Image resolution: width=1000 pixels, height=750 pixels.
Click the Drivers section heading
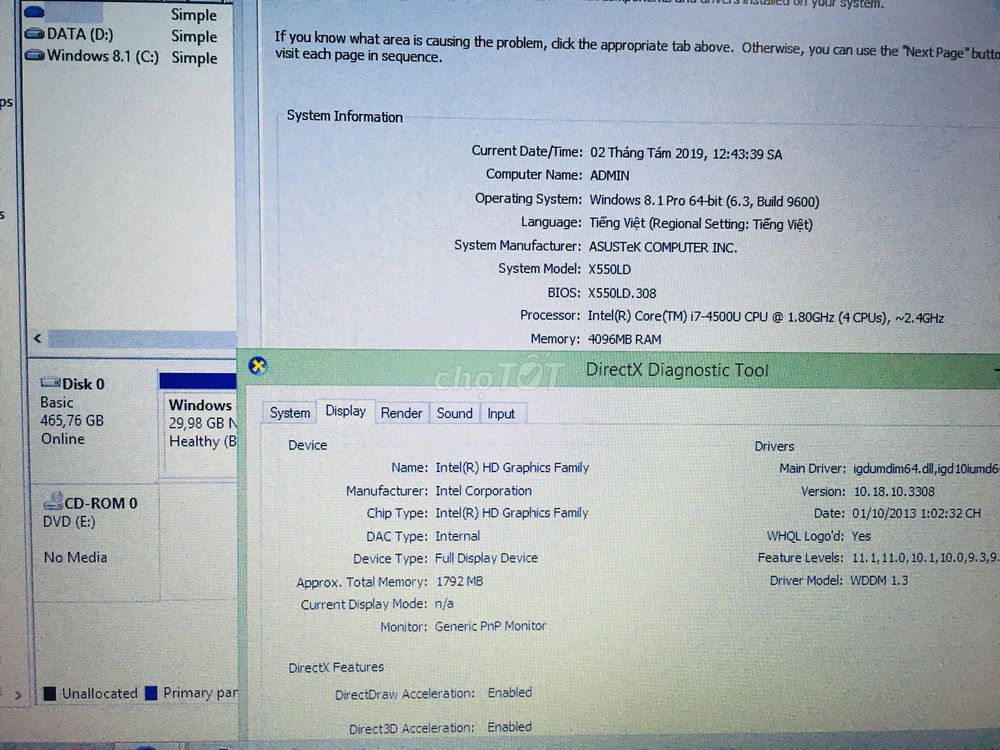(774, 446)
